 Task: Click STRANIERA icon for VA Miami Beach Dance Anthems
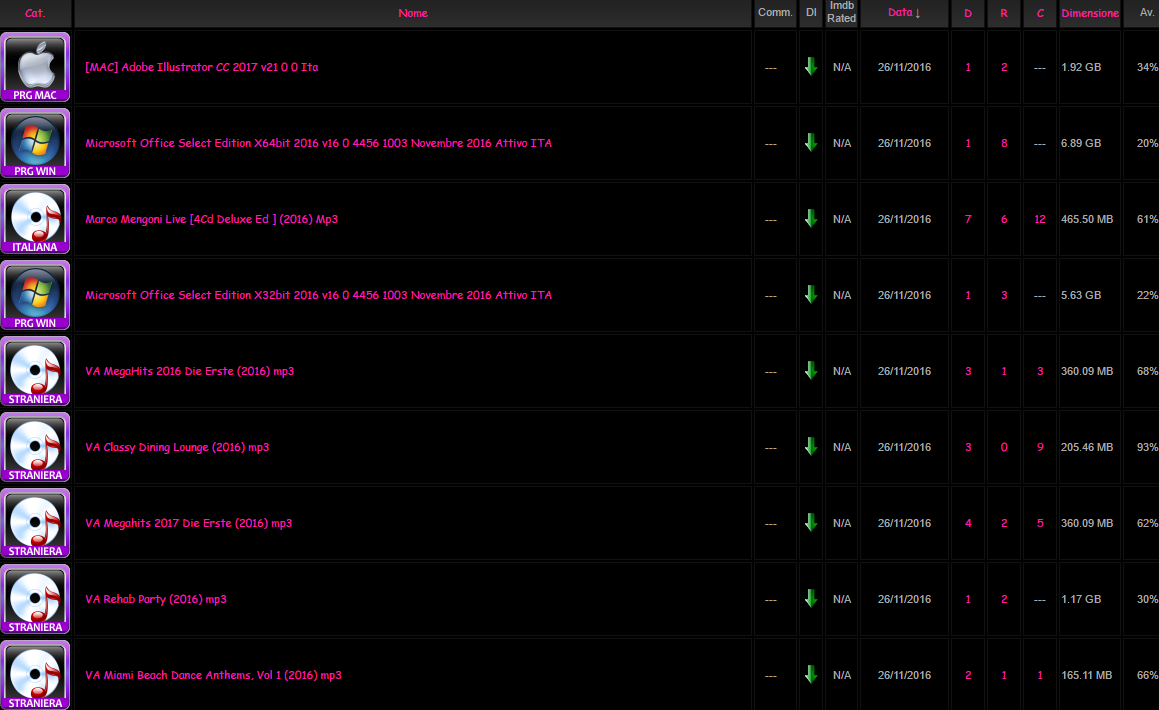click(35, 675)
